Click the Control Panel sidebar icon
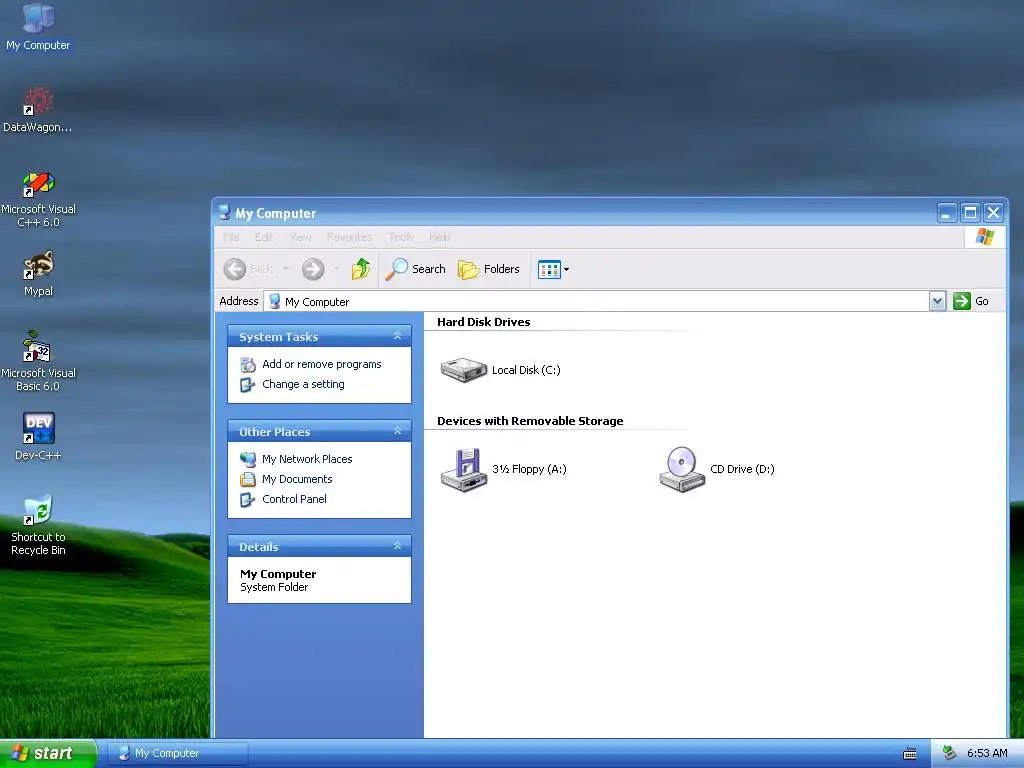 coord(248,500)
